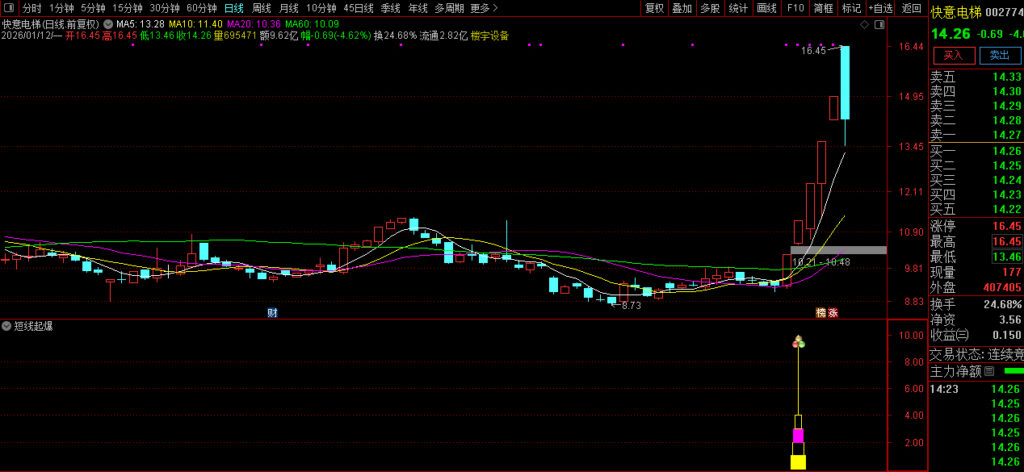Click the tall cyan candlestick at 16.45
1024x472 pixels.
pos(845,82)
